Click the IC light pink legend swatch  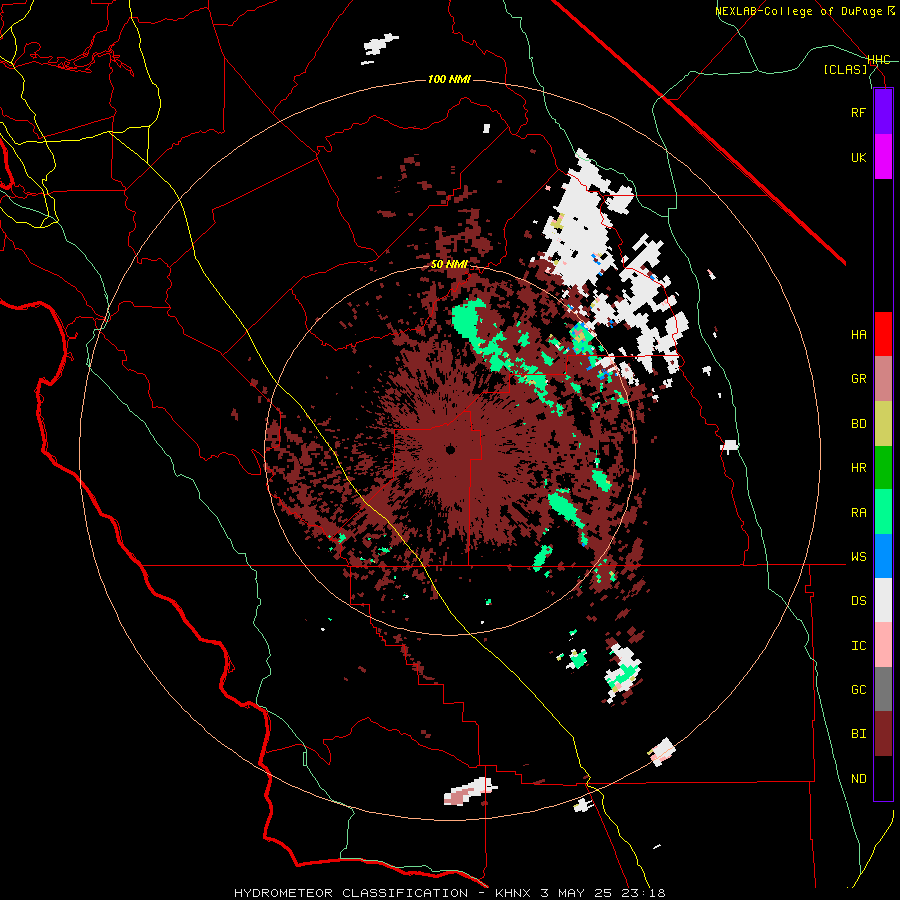(x=883, y=645)
